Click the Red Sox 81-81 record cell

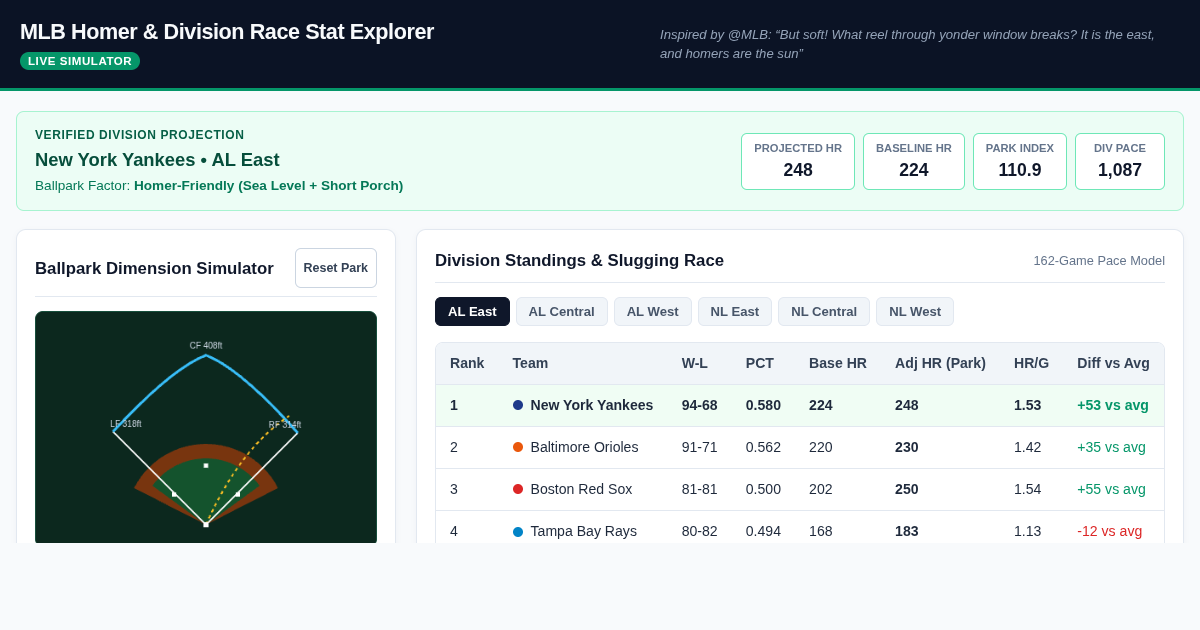pyautogui.click(x=700, y=489)
